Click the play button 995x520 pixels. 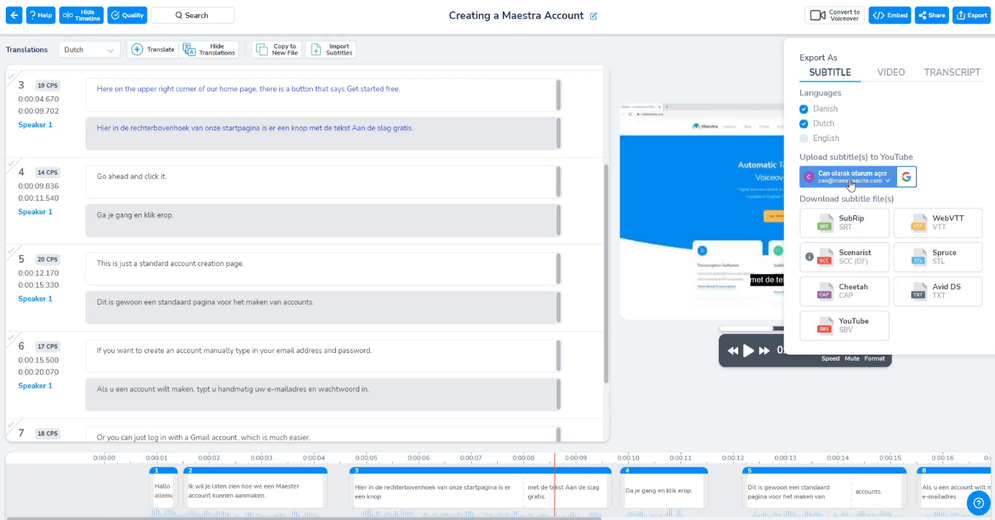pyautogui.click(x=748, y=350)
